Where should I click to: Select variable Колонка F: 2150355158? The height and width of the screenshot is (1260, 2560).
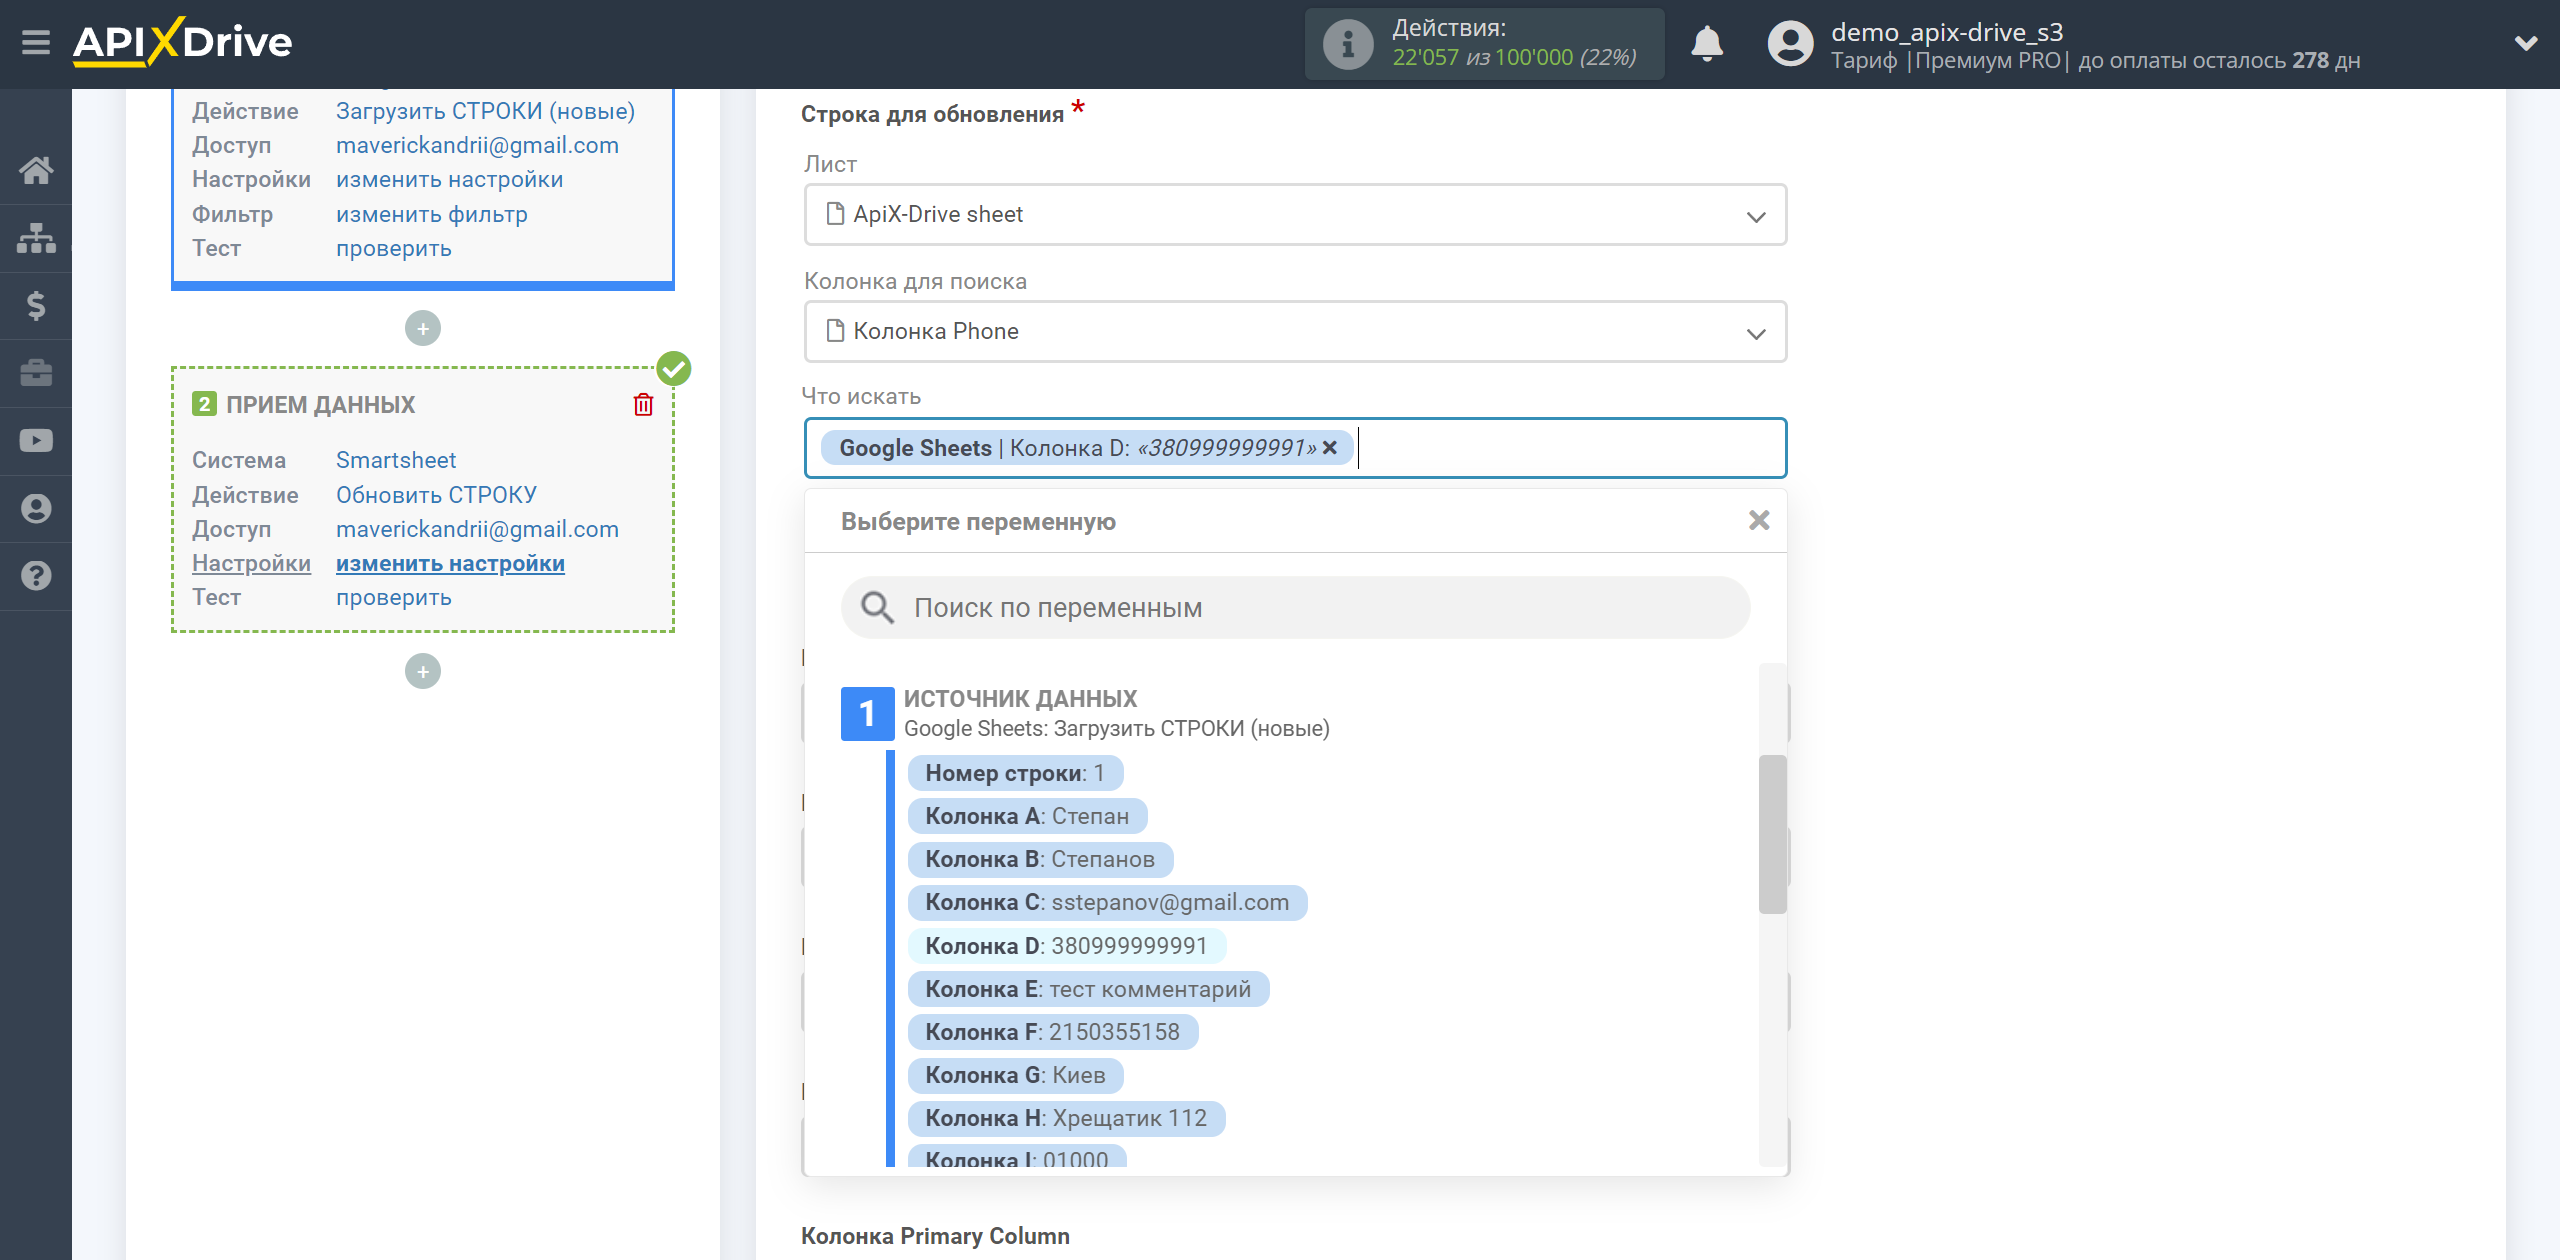1052,1032
